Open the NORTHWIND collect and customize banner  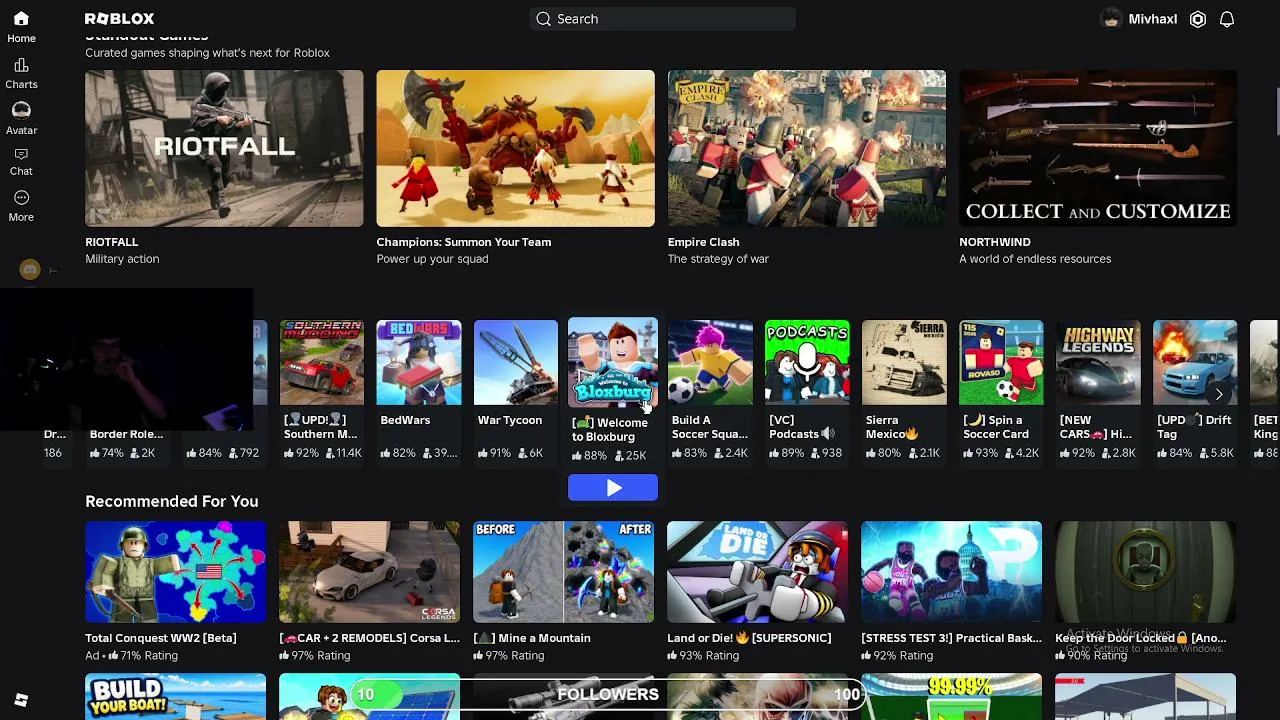pyautogui.click(x=1098, y=148)
